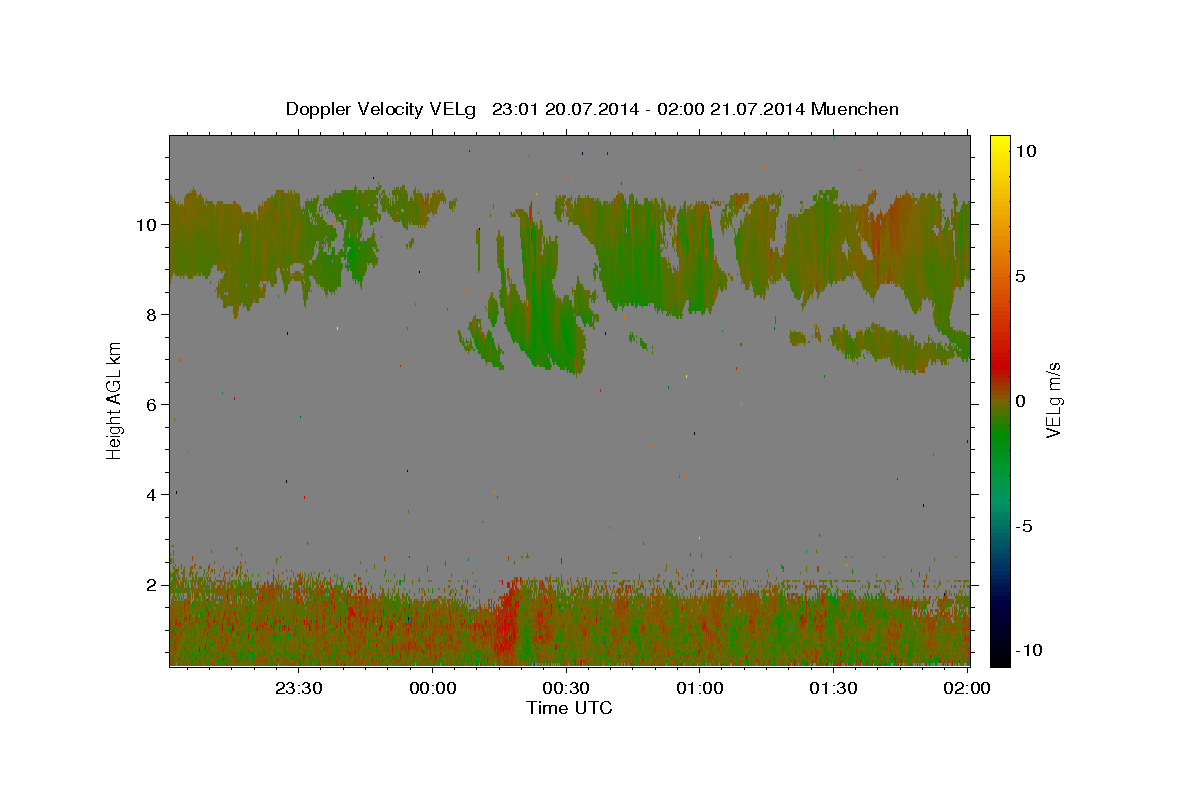
Task: Click the 23:30 time tick label
Action: (299, 688)
